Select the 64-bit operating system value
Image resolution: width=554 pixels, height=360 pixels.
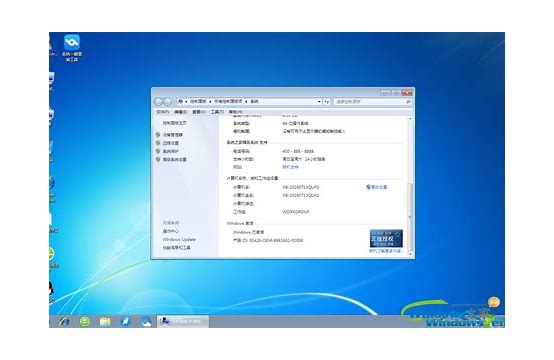point(295,123)
